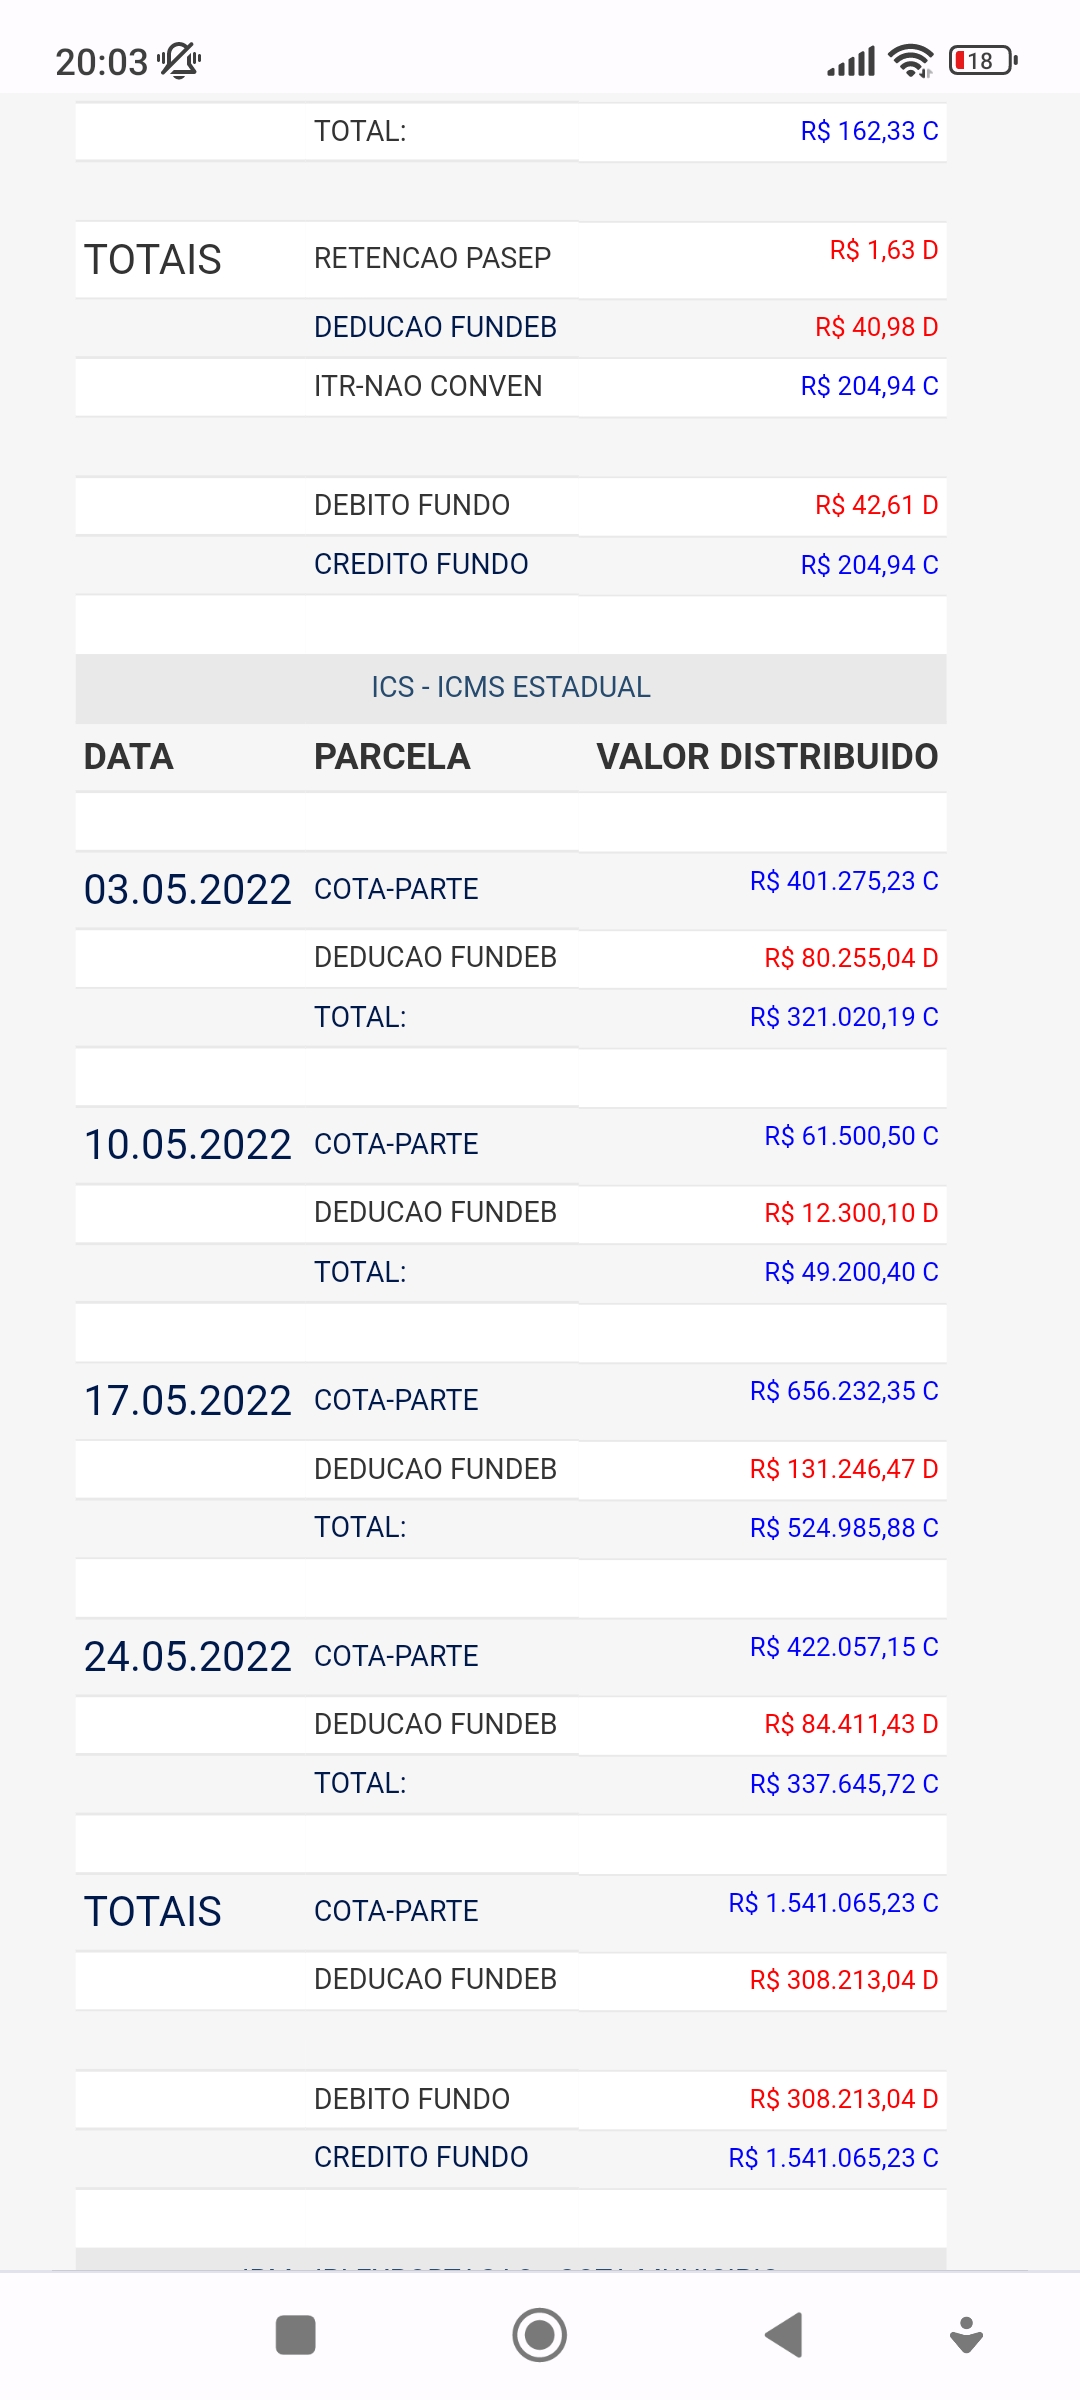This screenshot has height=2400, width=1080.
Task: Tap the battery indicator icon
Action: (983, 61)
